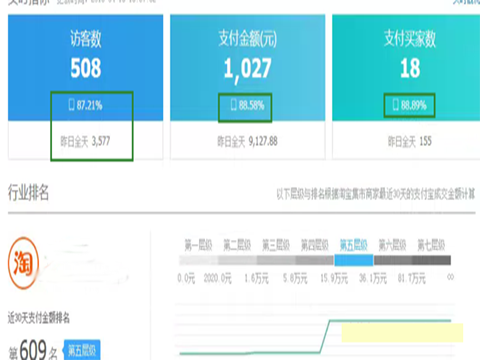
Task: Click the blue 第五层级 badge beside rank 609
Action: coord(82,350)
